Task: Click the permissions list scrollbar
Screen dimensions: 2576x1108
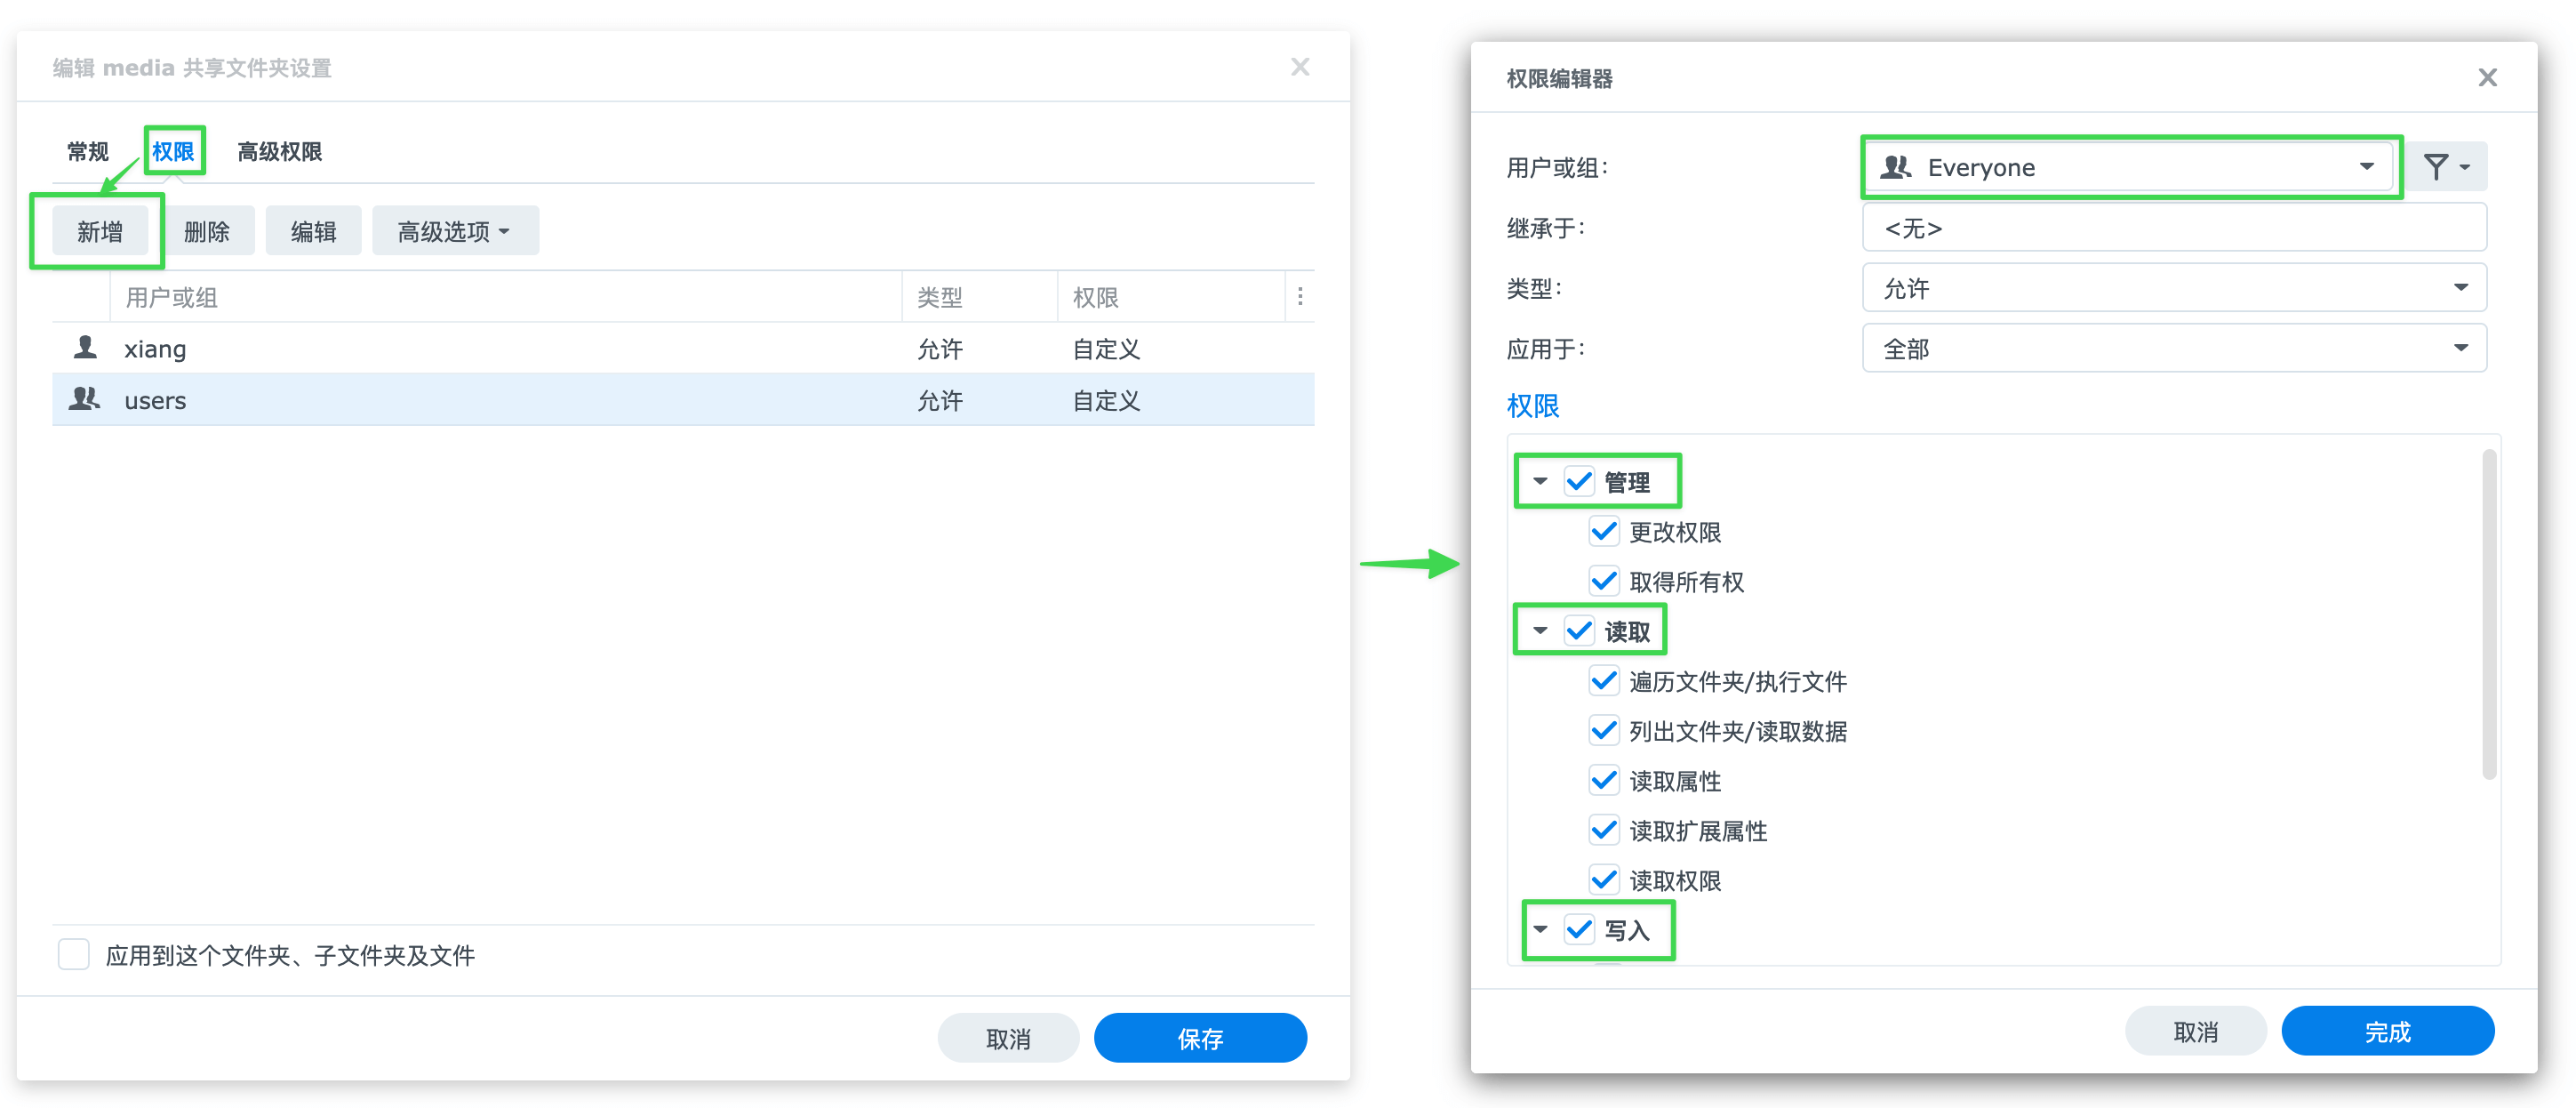Action: 2488,614
